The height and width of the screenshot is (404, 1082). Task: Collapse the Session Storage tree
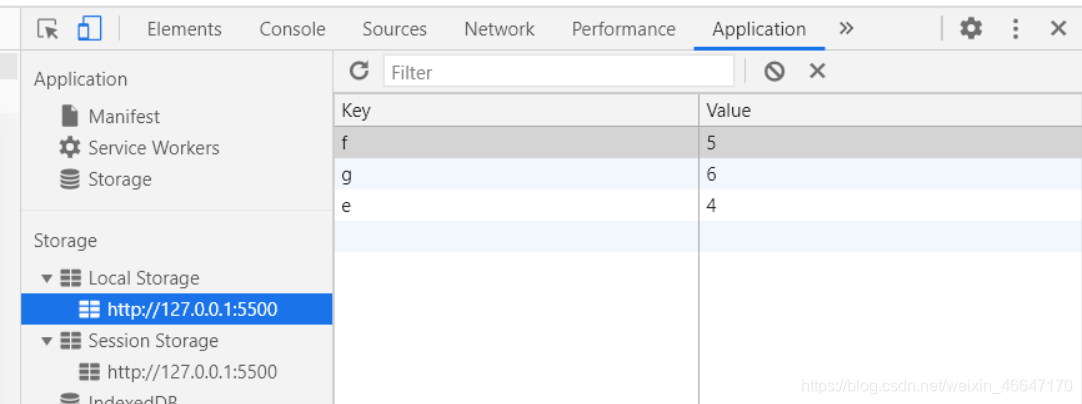tap(47, 341)
